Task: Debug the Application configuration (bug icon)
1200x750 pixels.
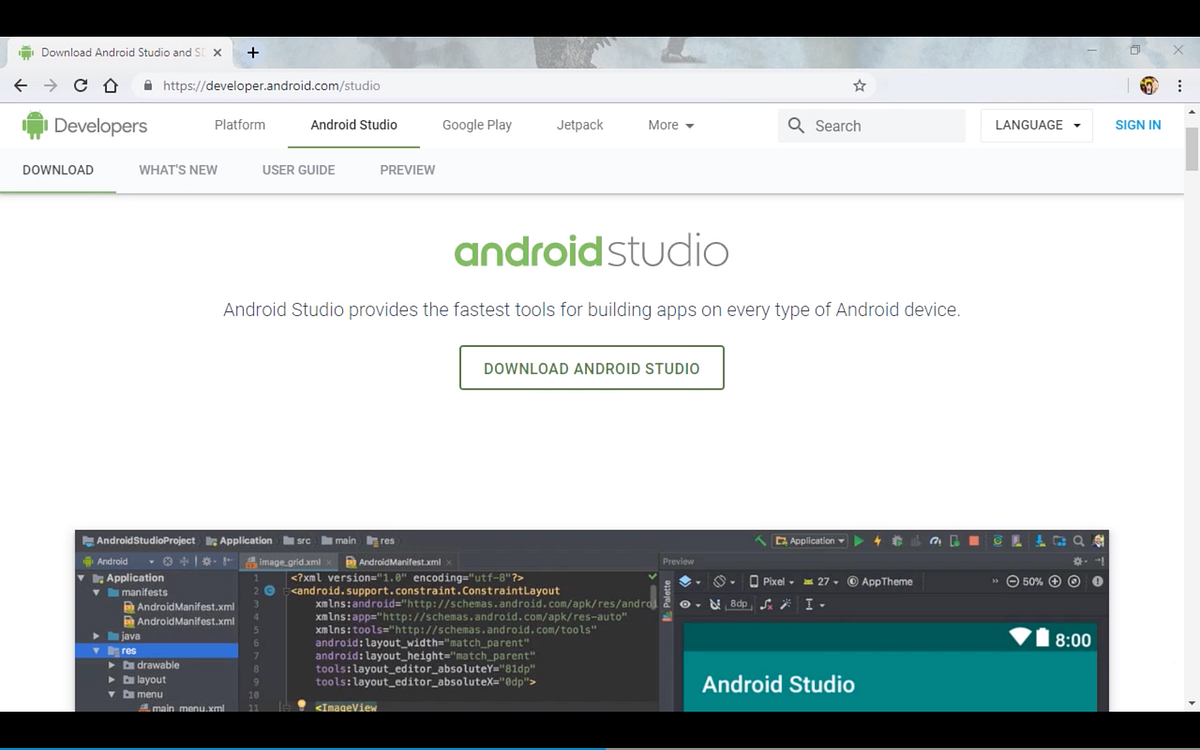Action: coord(895,540)
